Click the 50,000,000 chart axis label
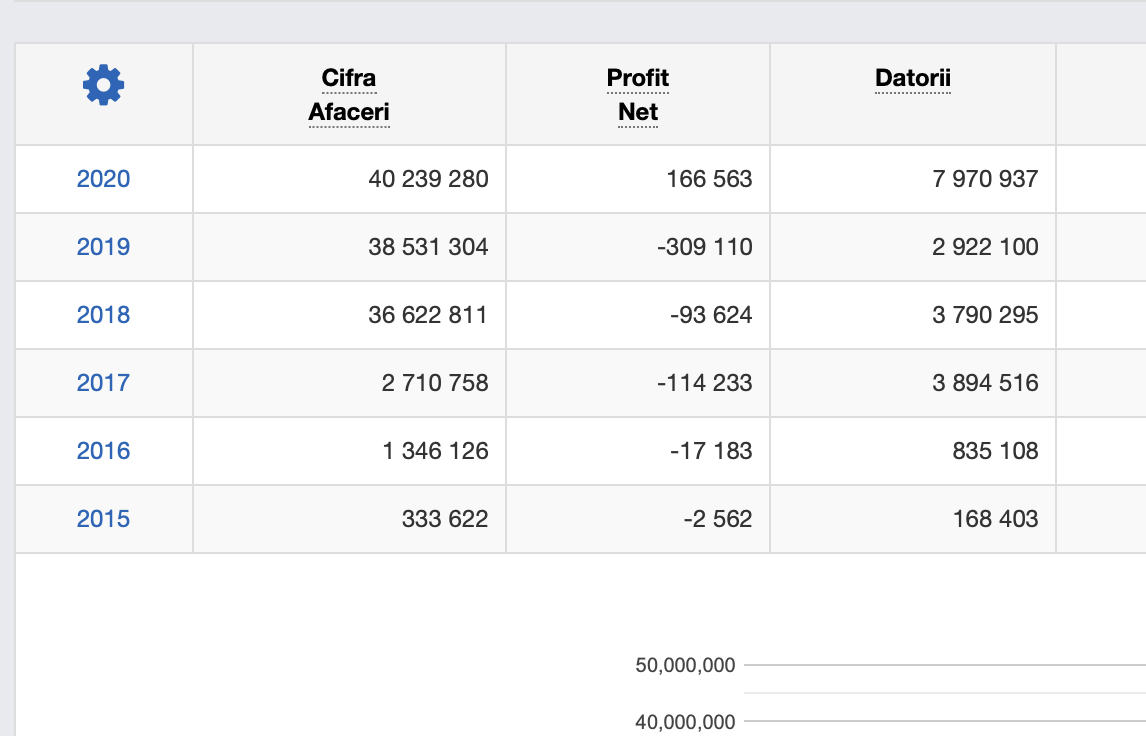 685,665
